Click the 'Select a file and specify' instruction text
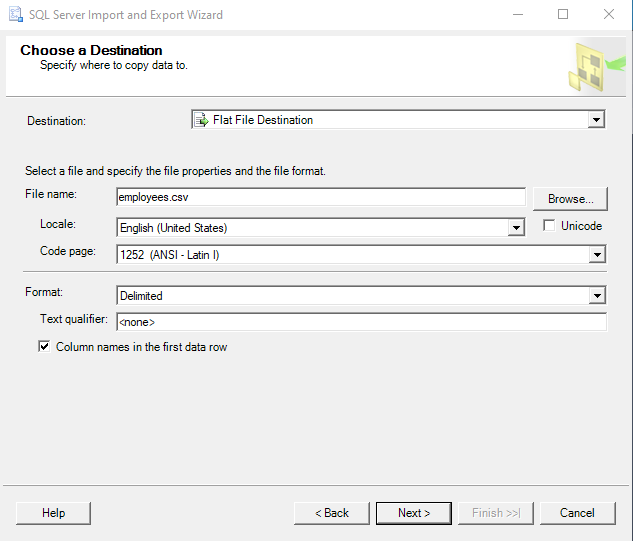The image size is (633, 541). pos(175,171)
